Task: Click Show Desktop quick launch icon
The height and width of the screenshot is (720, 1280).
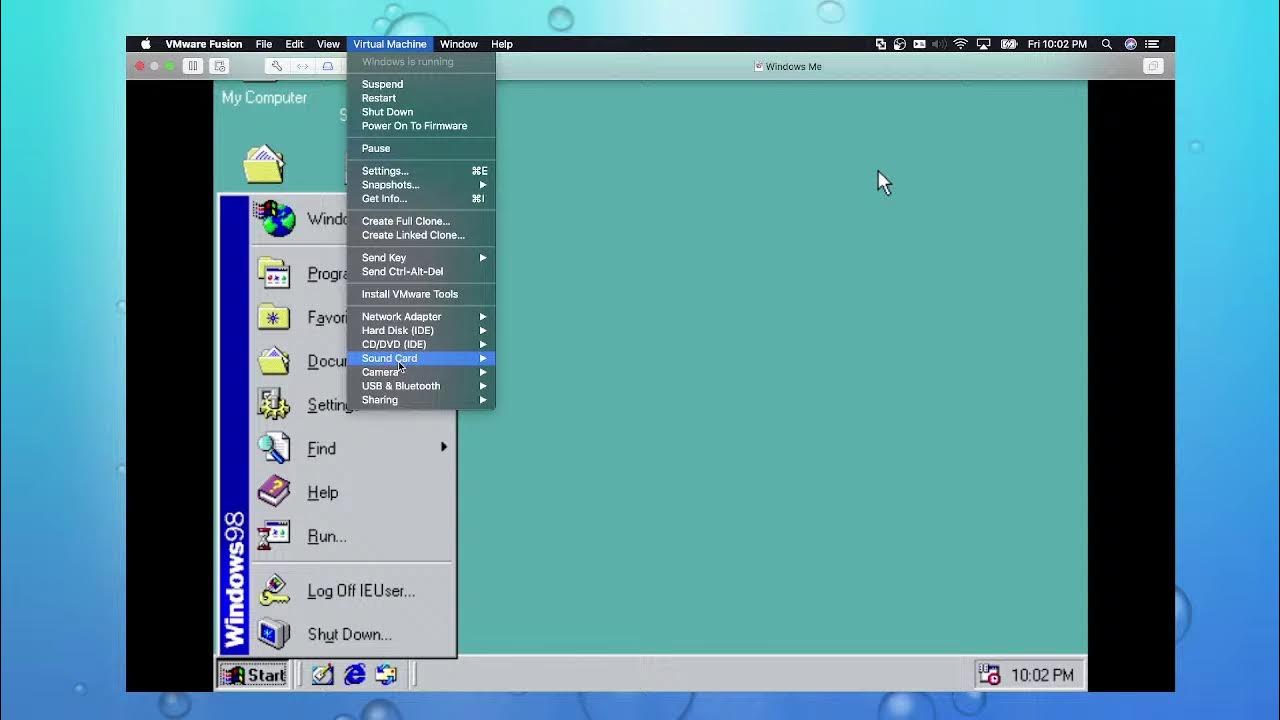Action: pos(322,675)
